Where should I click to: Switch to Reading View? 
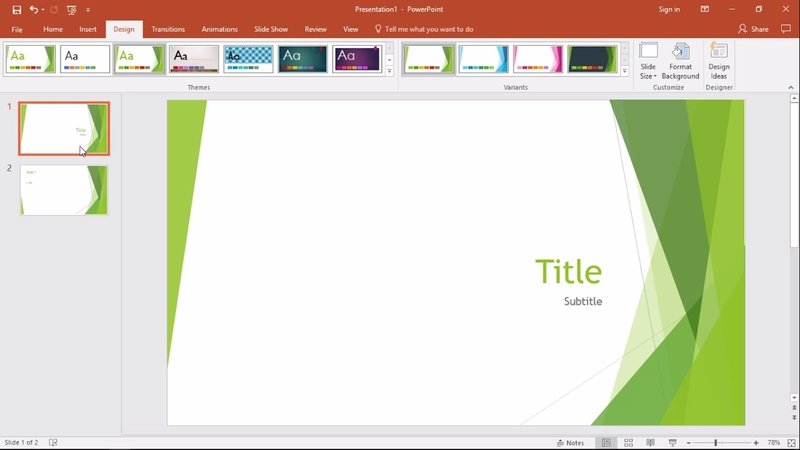click(650, 442)
